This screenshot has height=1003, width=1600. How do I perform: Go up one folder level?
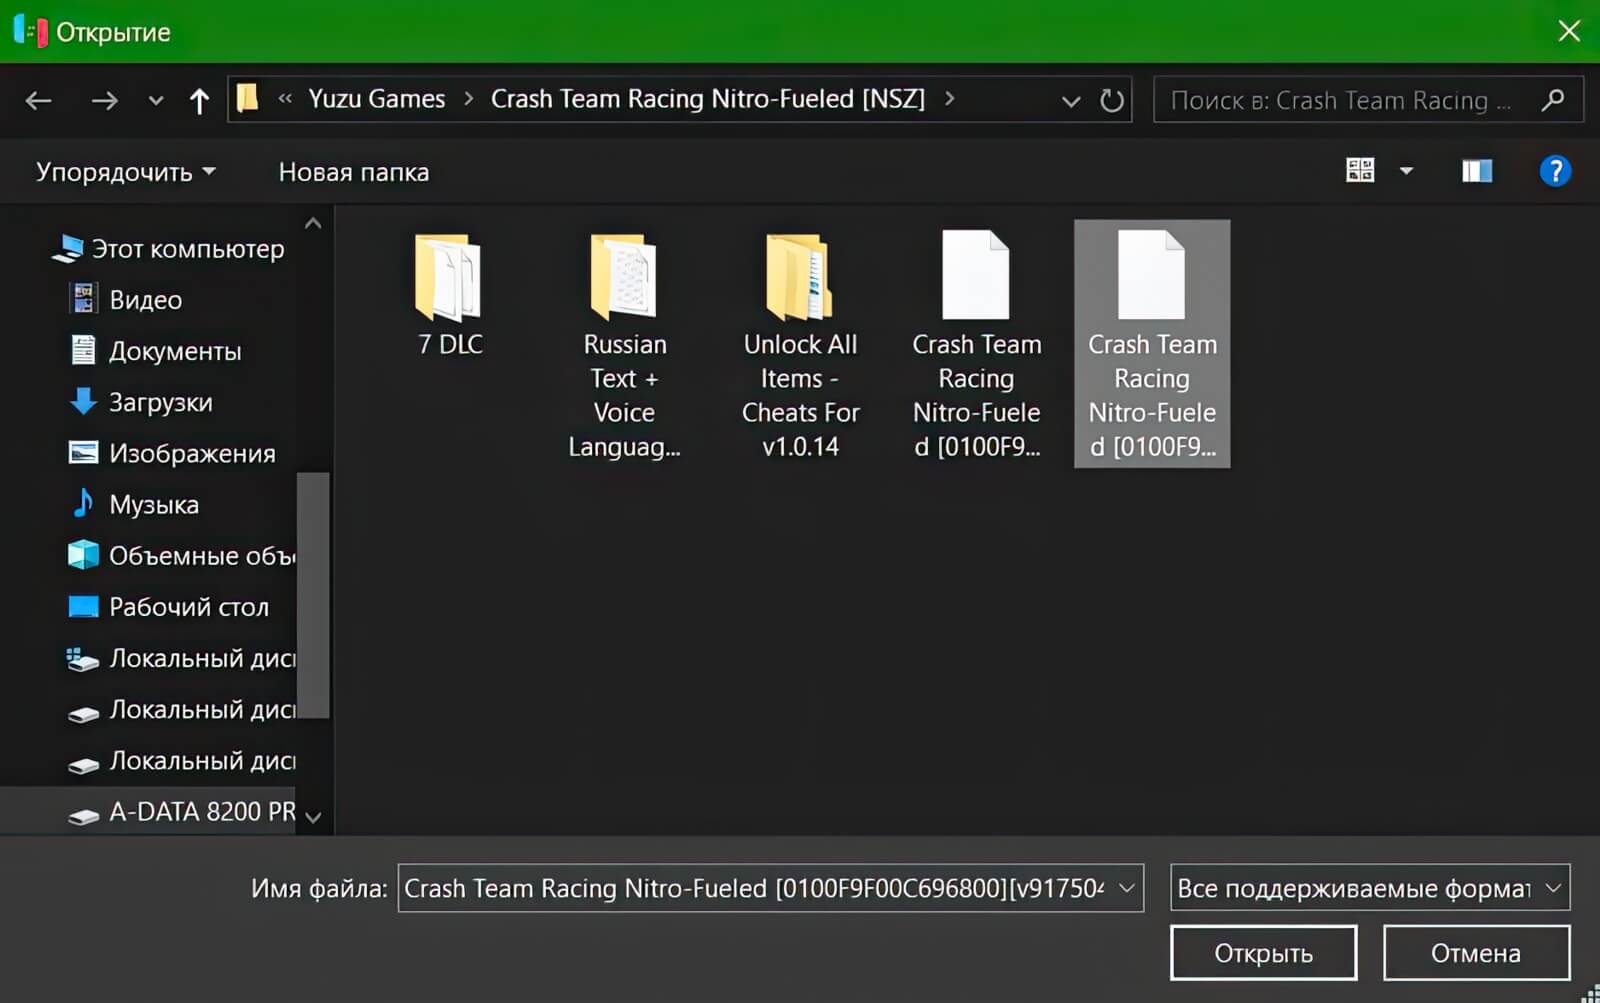point(199,100)
